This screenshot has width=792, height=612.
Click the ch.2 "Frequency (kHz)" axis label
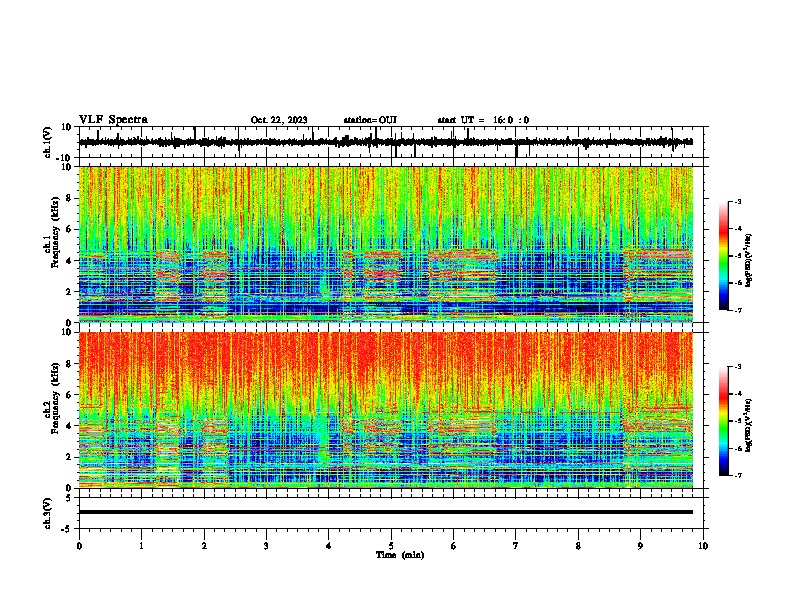pos(55,398)
